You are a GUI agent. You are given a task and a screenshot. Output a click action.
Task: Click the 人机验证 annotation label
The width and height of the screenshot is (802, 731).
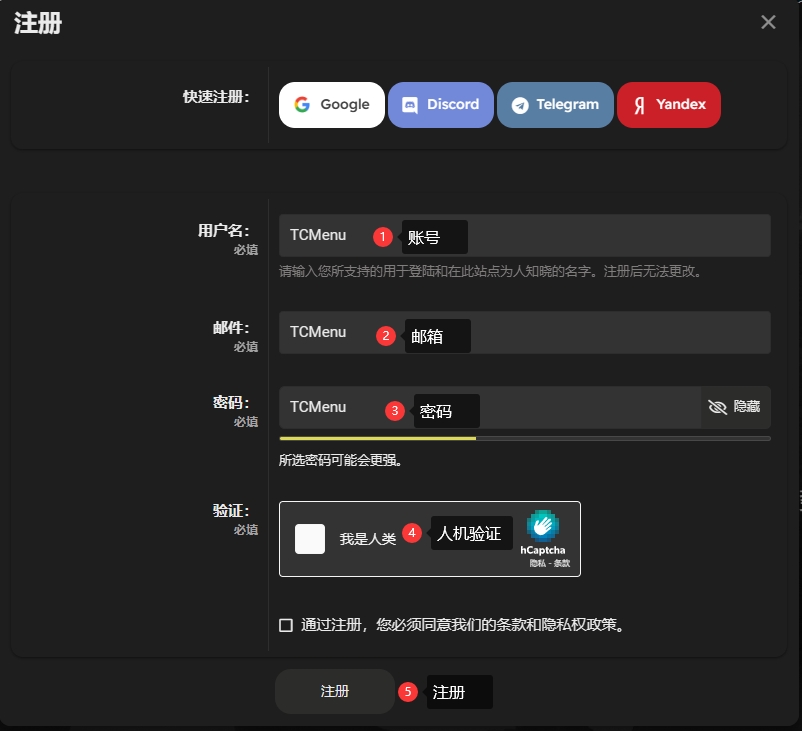click(471, 533)
